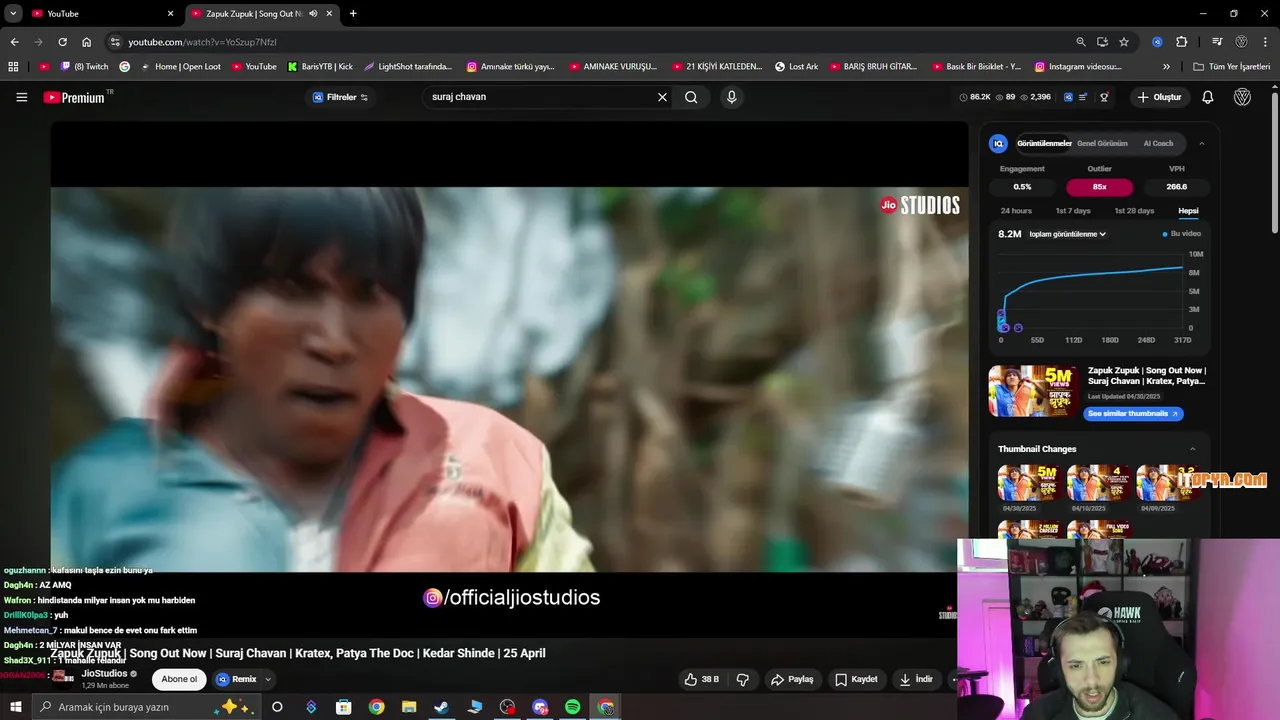Go back in Chrome
Viewport: 1280px width, 720px height.
(x=14, y=42)
